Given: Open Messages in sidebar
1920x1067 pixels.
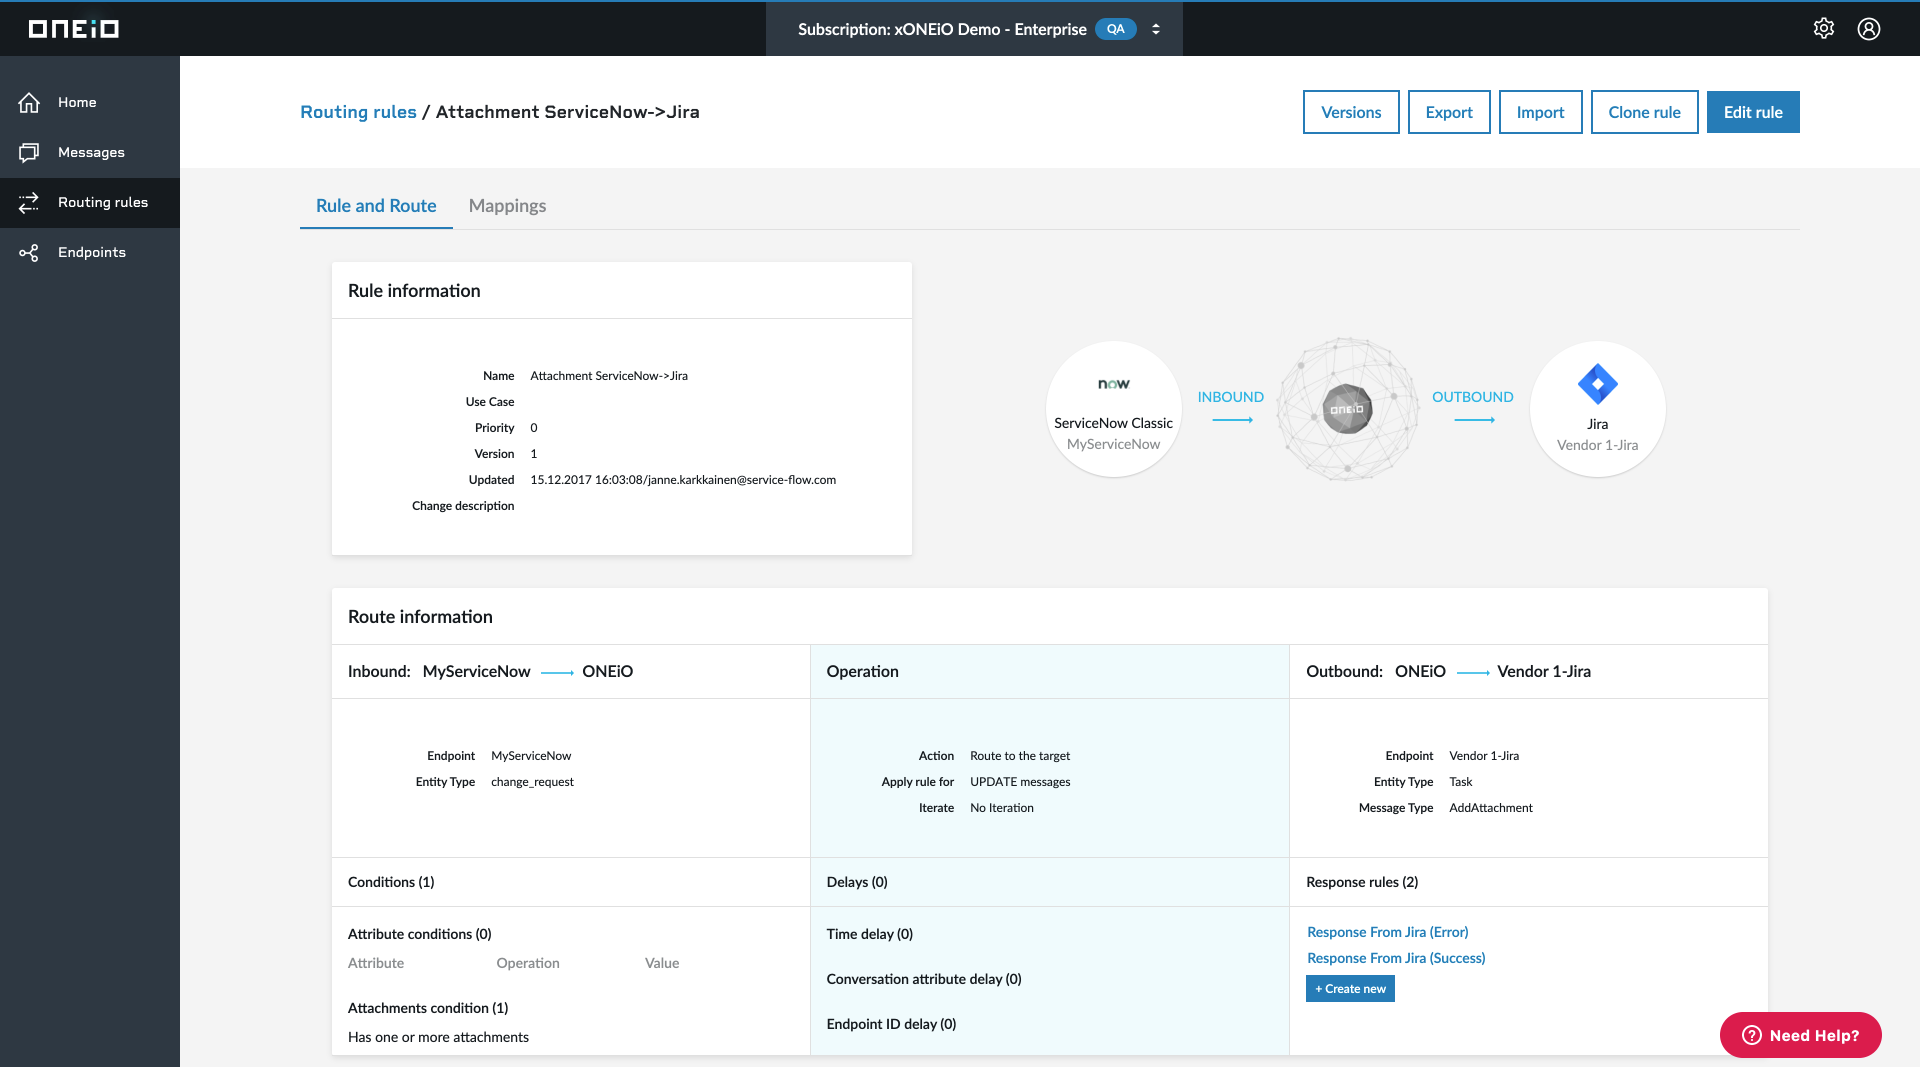Looking at the screenshot, I should (90, 152).
